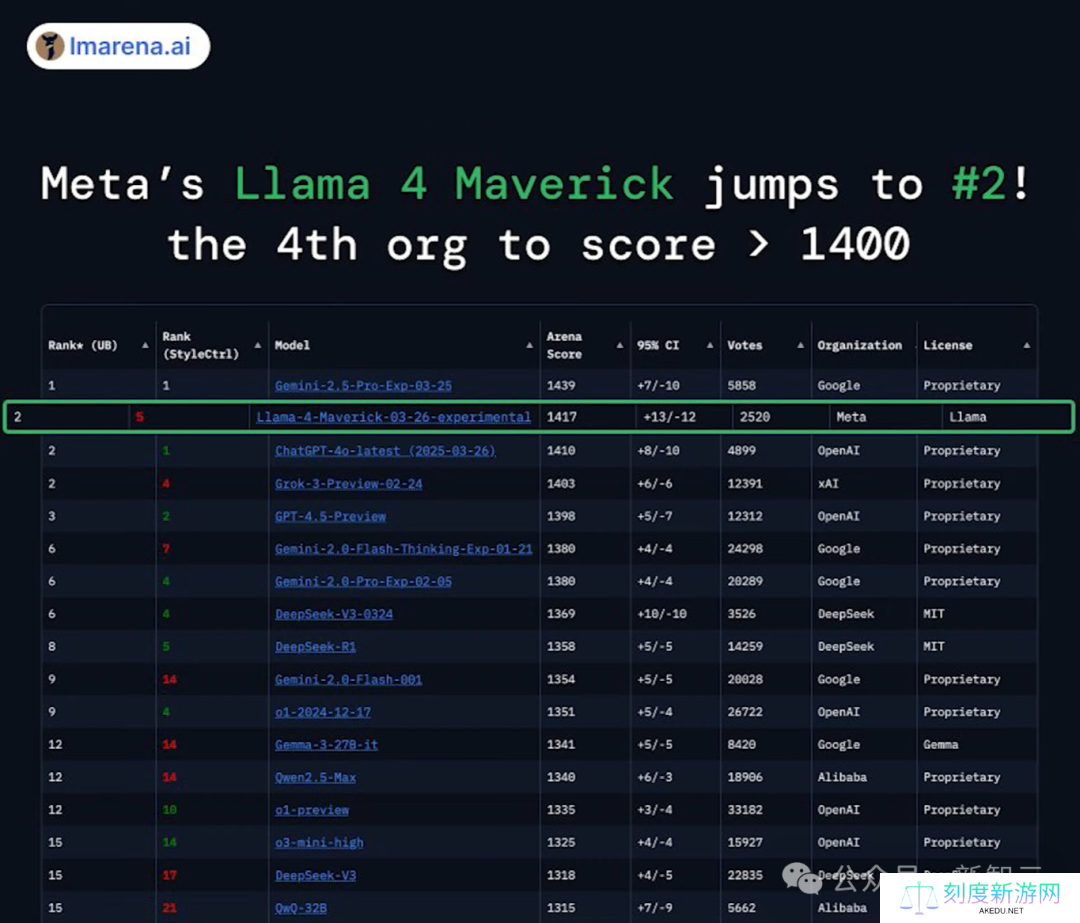Sort by Rank (UB) column arrow
1080x923 pixels.
pyautogui.click(x=146, y=345)
